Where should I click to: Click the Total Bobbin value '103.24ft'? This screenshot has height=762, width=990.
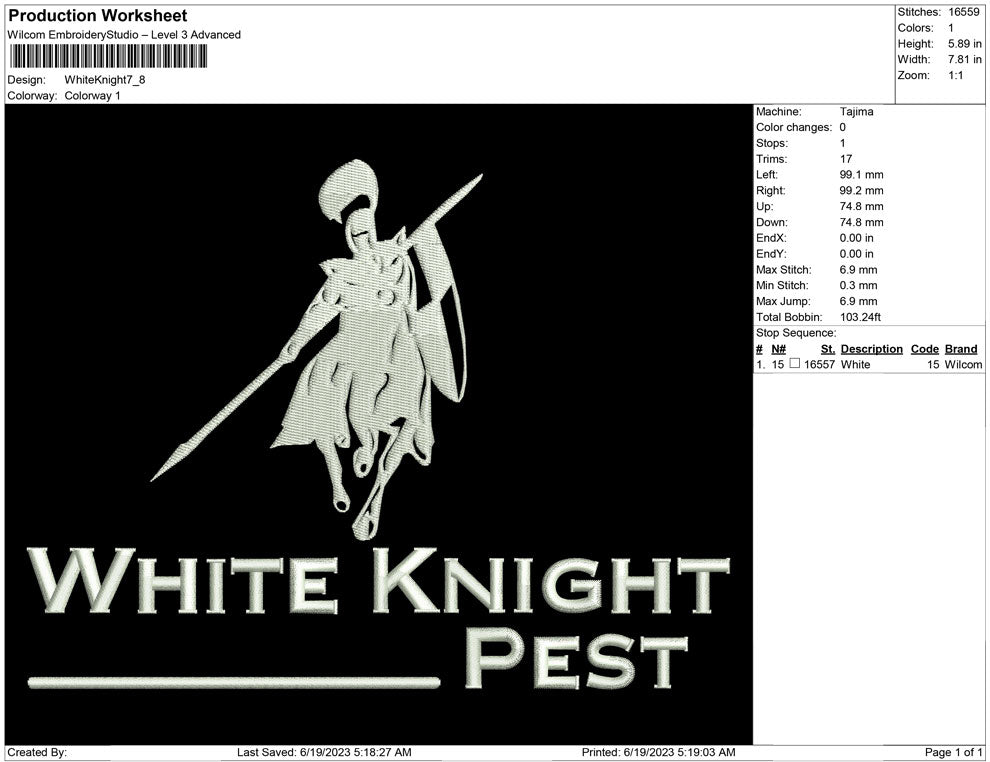click(860, 317)
